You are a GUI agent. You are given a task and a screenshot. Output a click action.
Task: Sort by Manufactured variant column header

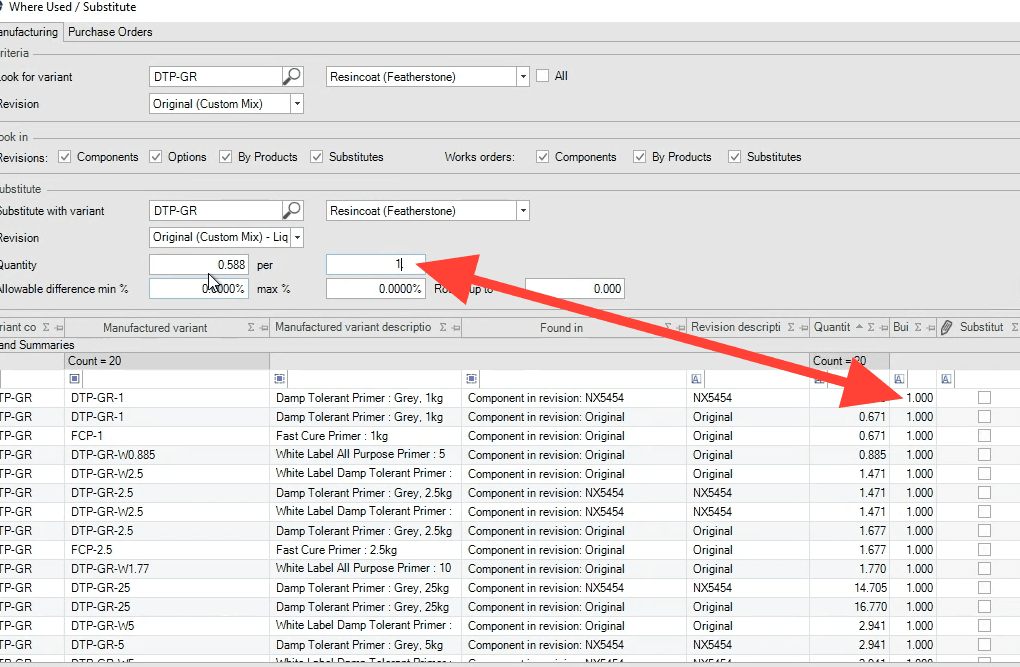pyautogui.click(x=155, y=328)
